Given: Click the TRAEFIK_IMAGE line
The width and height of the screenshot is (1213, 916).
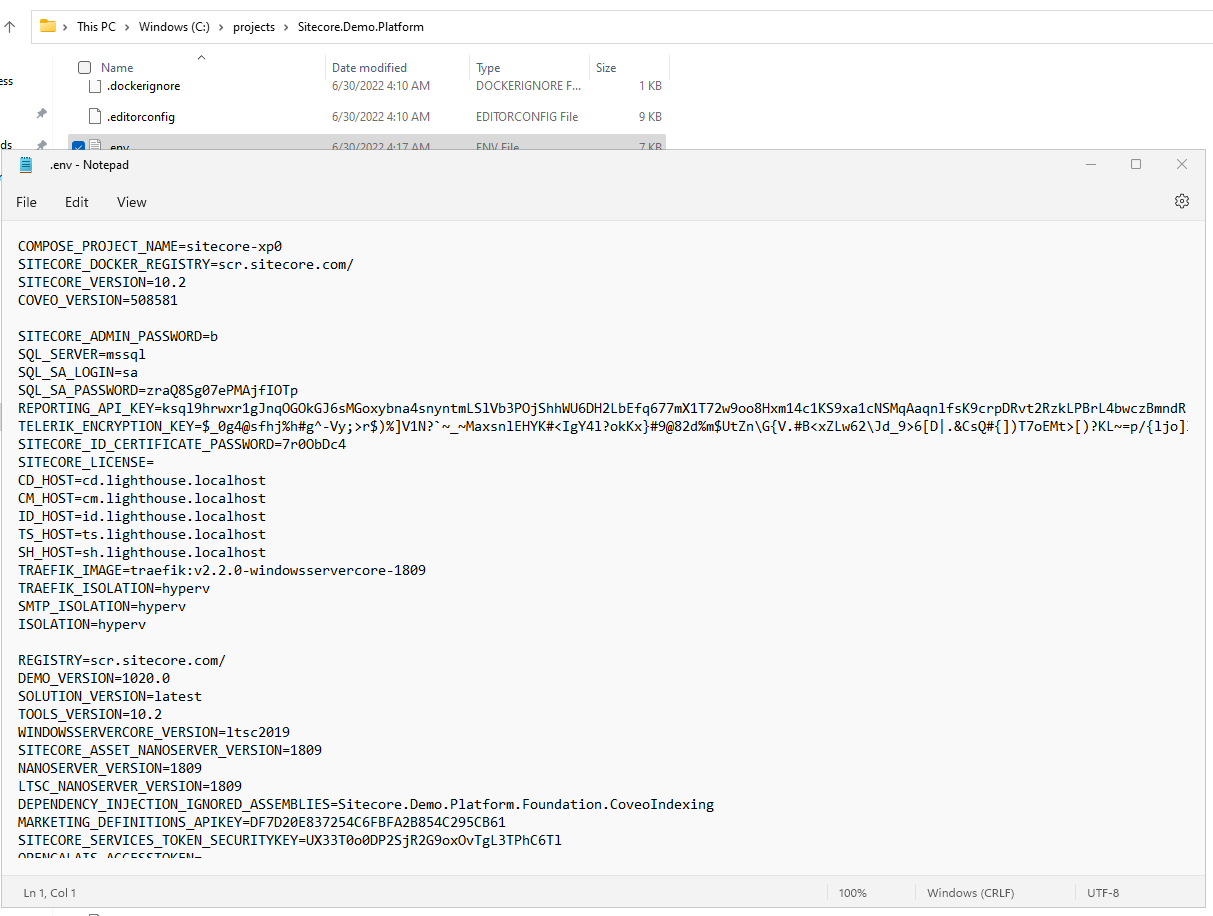Looking at the screenshot, I should (x=222, y=570).
